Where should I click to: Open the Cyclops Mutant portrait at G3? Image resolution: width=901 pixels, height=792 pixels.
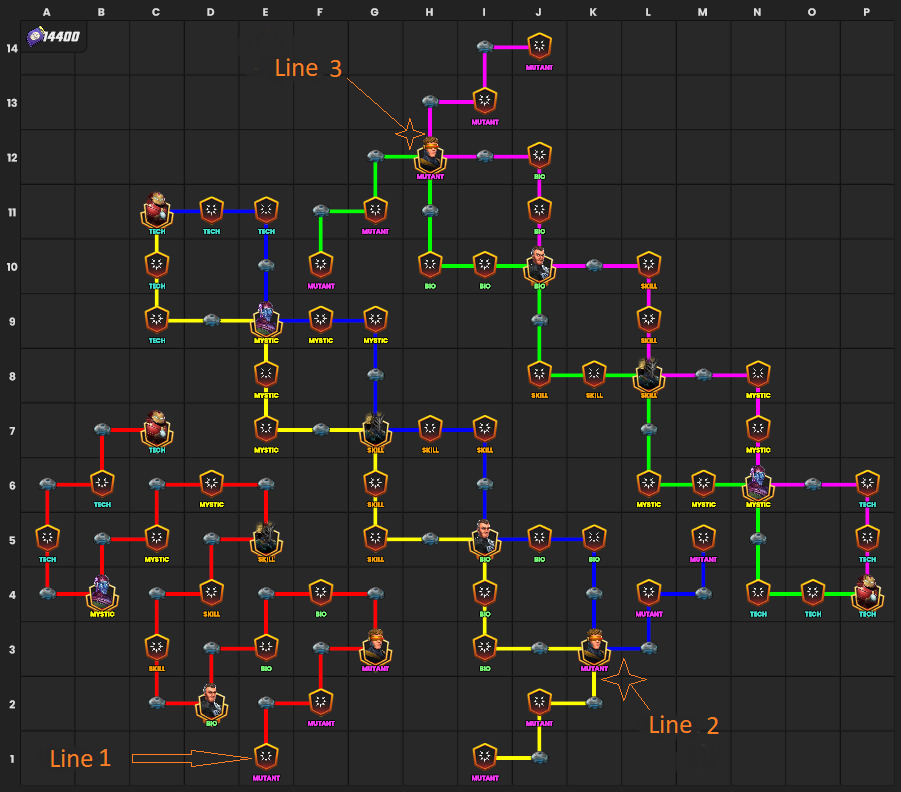click(x=375, y=648)
